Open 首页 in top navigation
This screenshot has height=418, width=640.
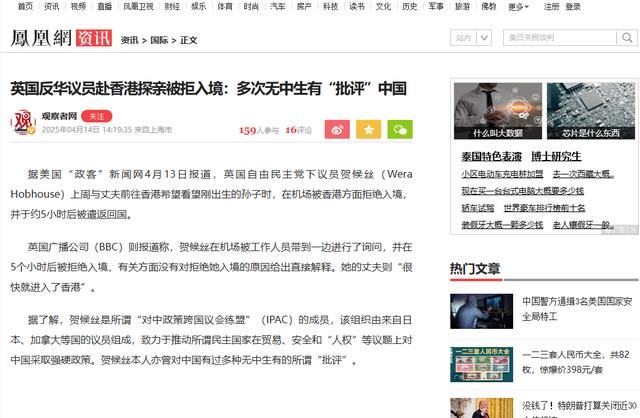25,7
